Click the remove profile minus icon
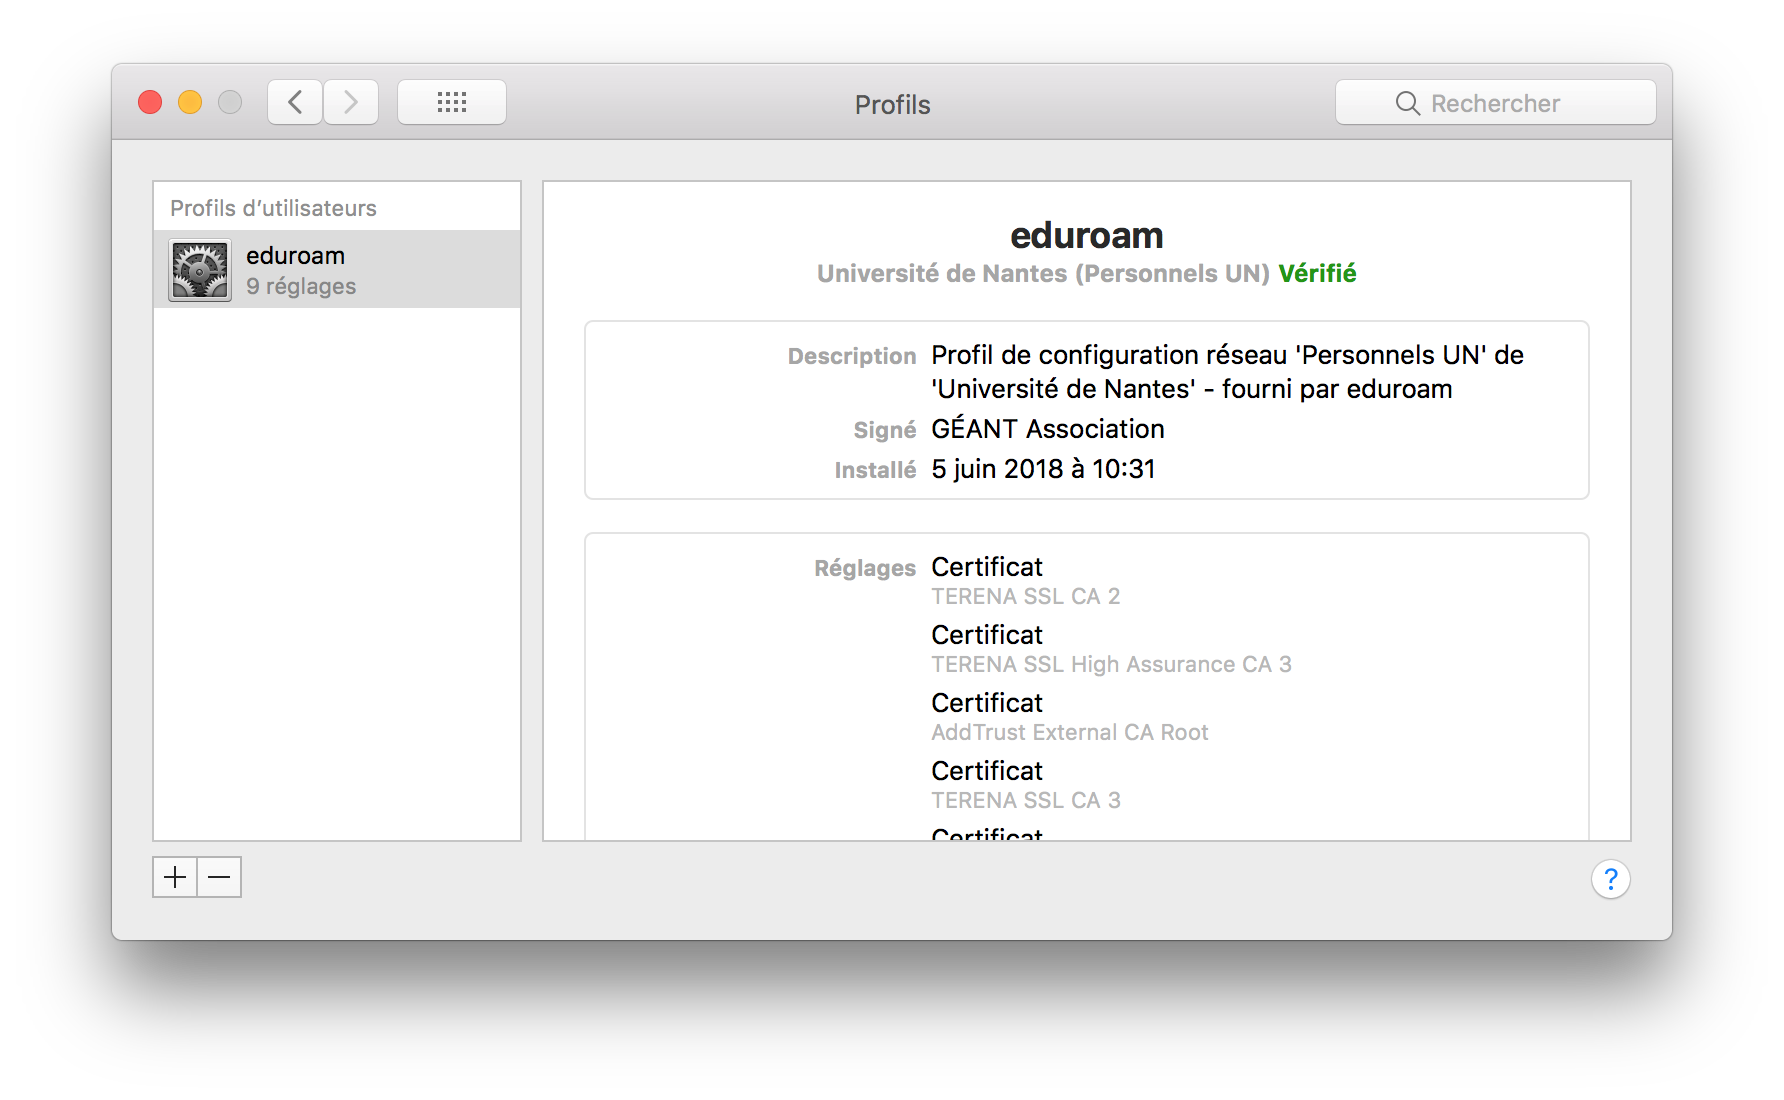The width and height of the screenshot is (1784, 1100). (x=219, y=877)
